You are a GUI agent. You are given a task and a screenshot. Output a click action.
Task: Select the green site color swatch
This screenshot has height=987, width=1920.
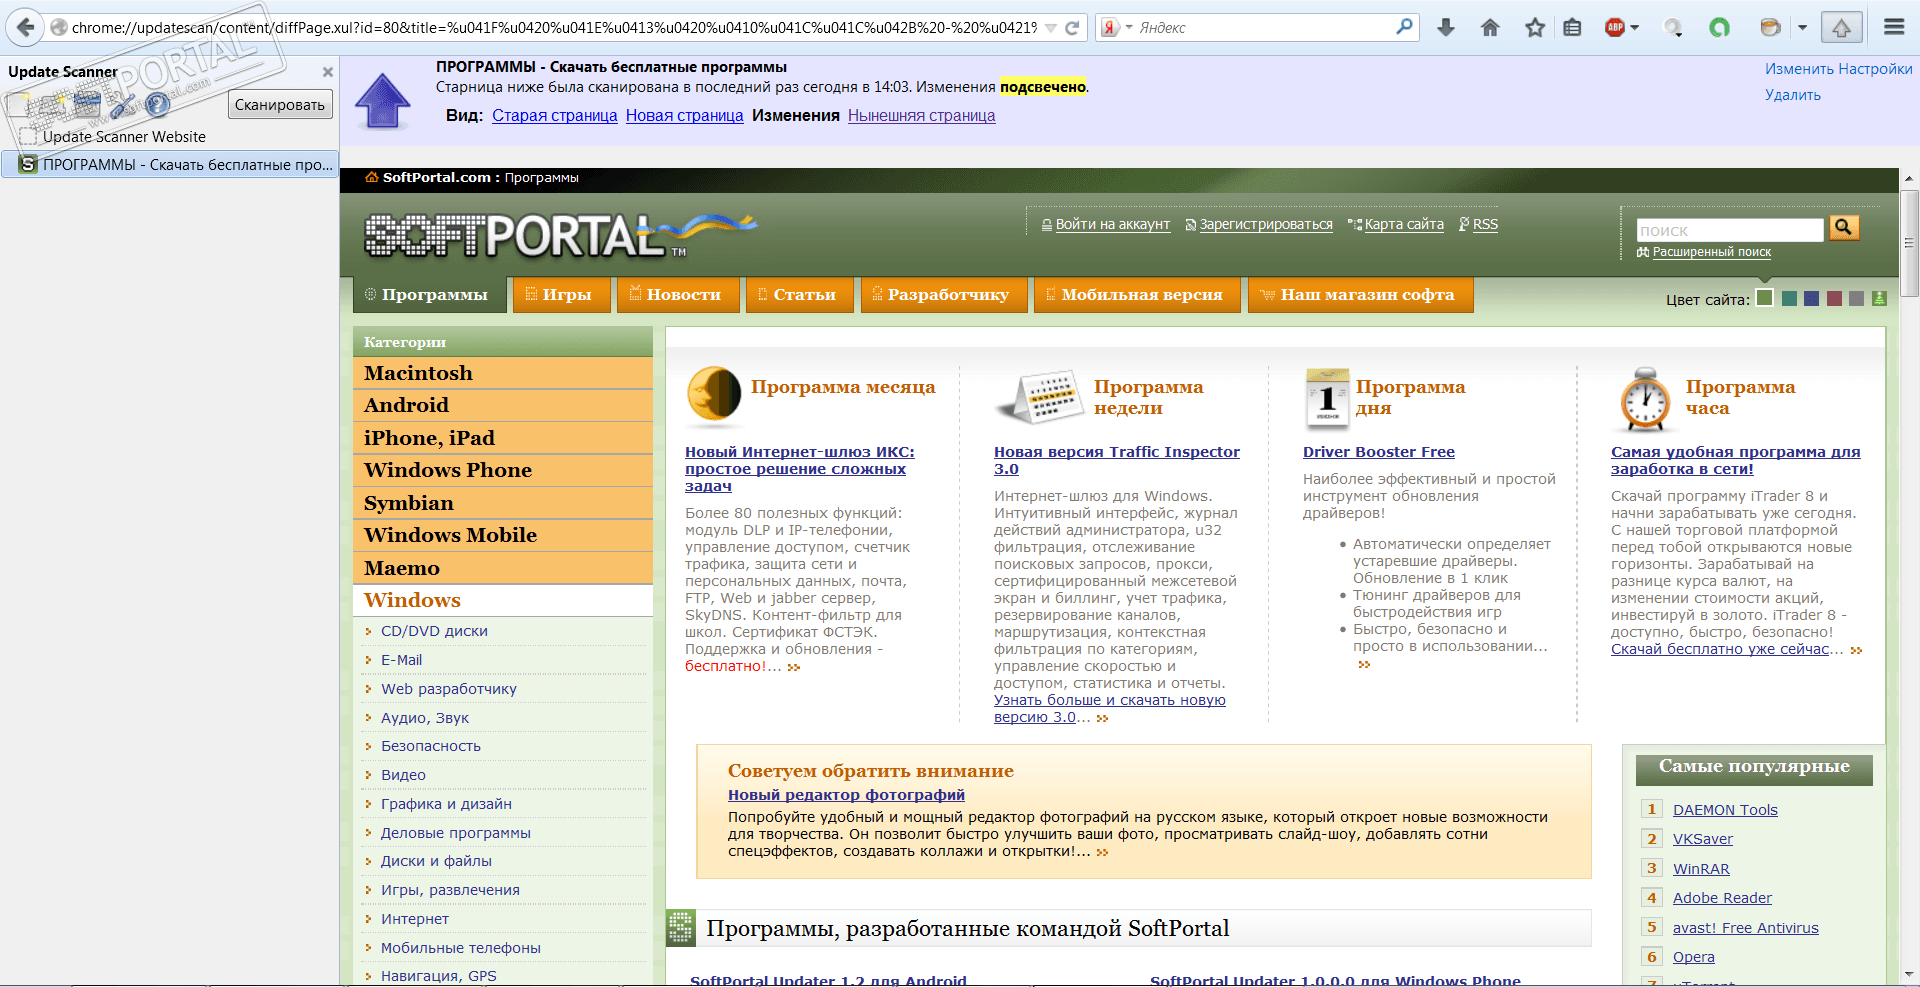pyautogui.click(x=1765, y=298)
